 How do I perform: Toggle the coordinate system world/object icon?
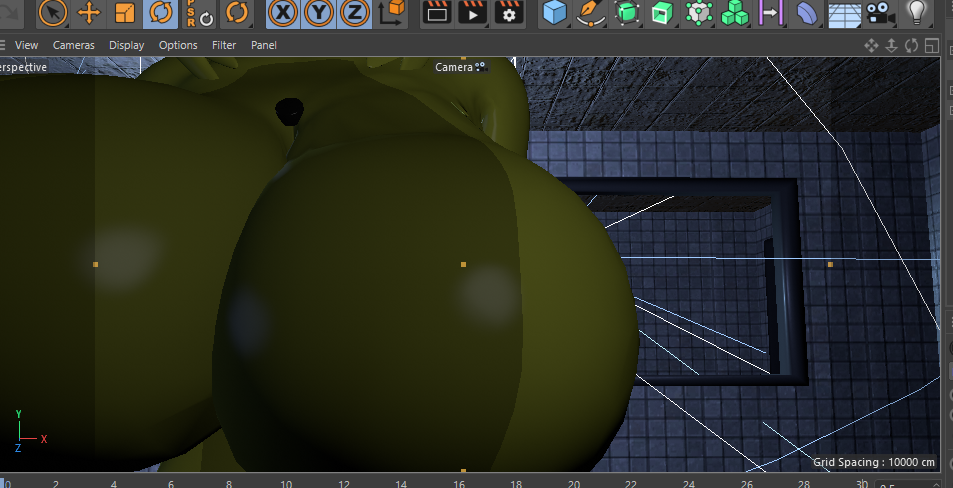pos(392,13)
